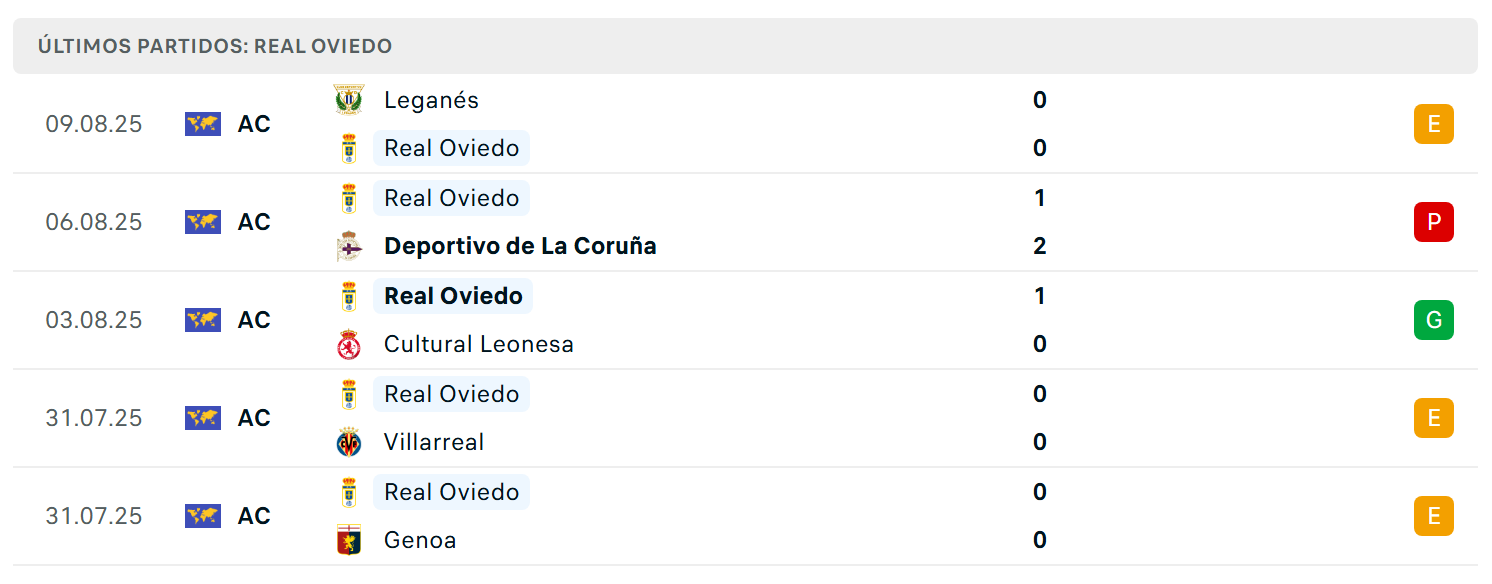Open Deportivo de La Coruña team link
The width and height of the screenshot is (1492, 584).
pyautogui.click(x=520, y=246)
